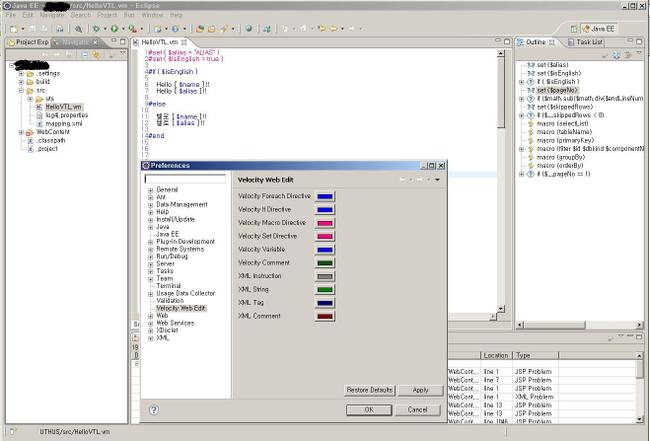Select the HelloVTL.vm editor tab
Screen dimensions: 650x441
[159, 42]
